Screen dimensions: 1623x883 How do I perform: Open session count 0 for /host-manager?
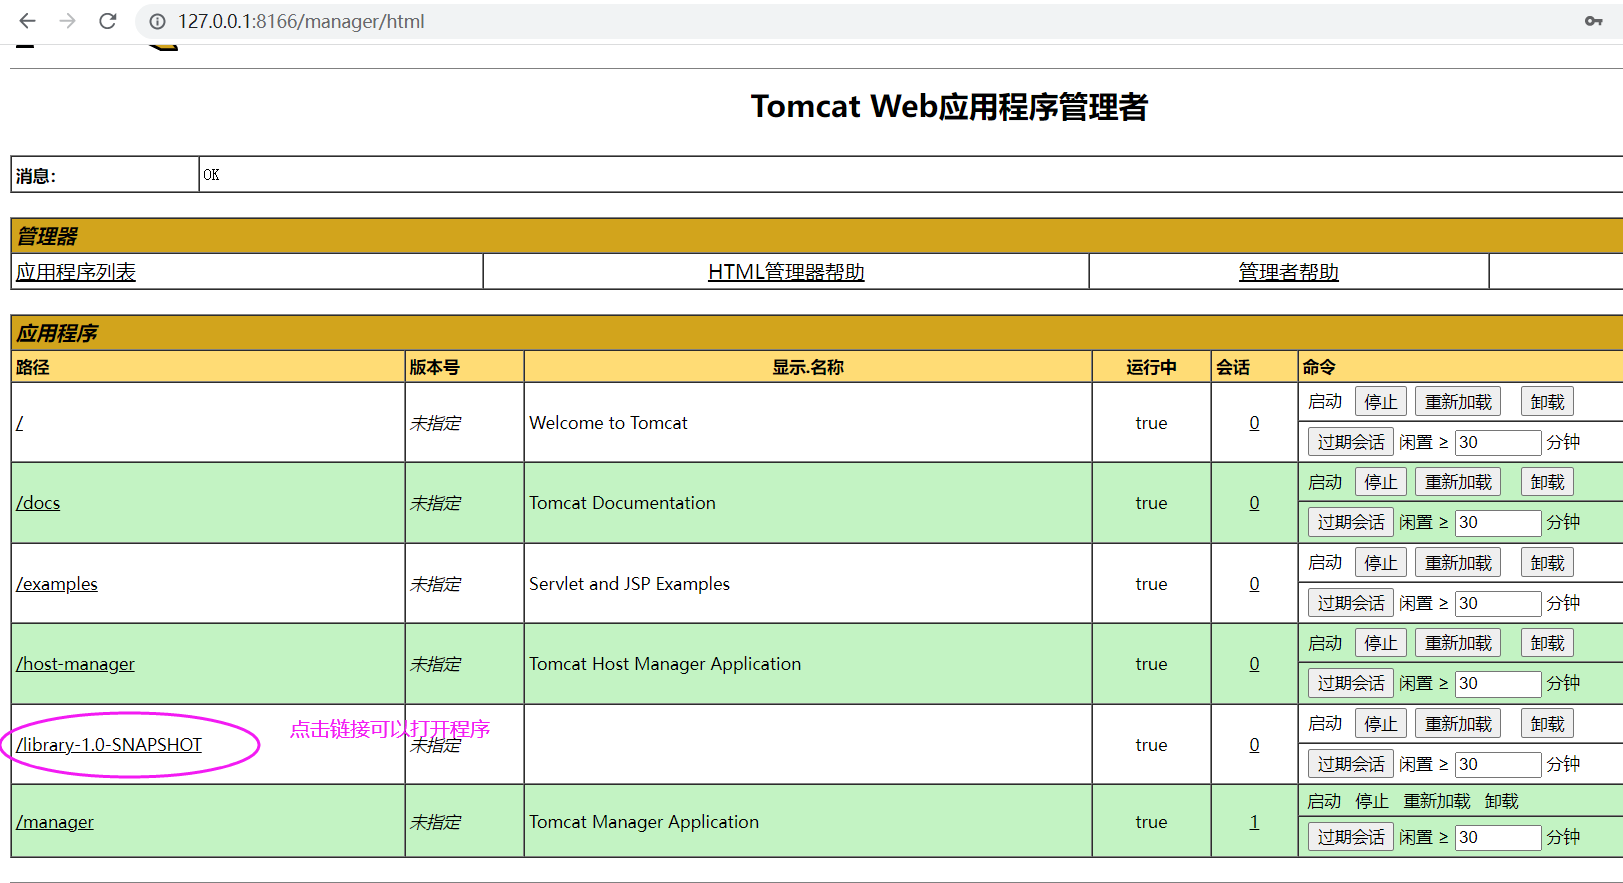[x=1254, y=664]
